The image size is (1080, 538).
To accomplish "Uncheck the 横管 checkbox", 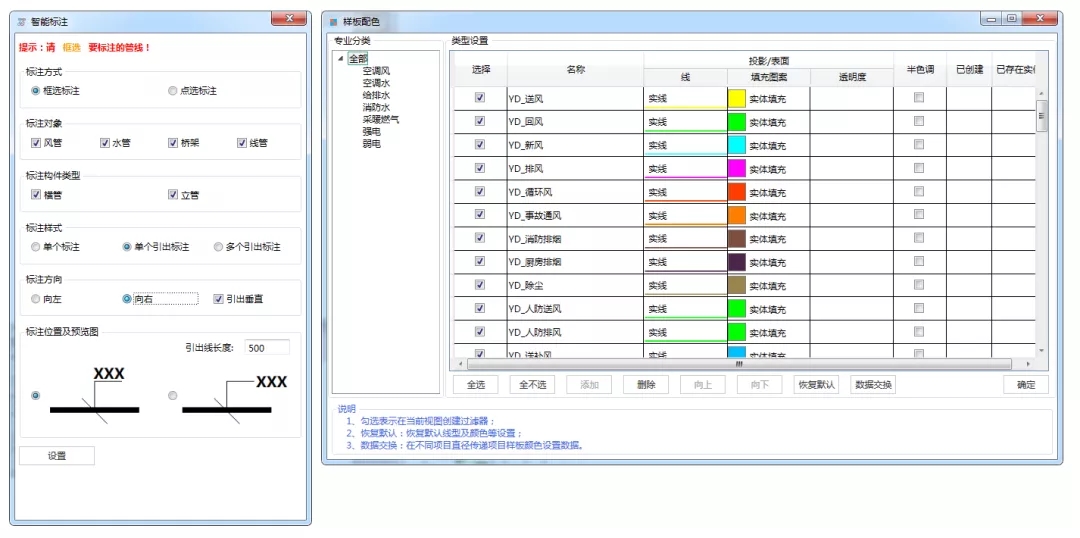I will coord(36,195).
